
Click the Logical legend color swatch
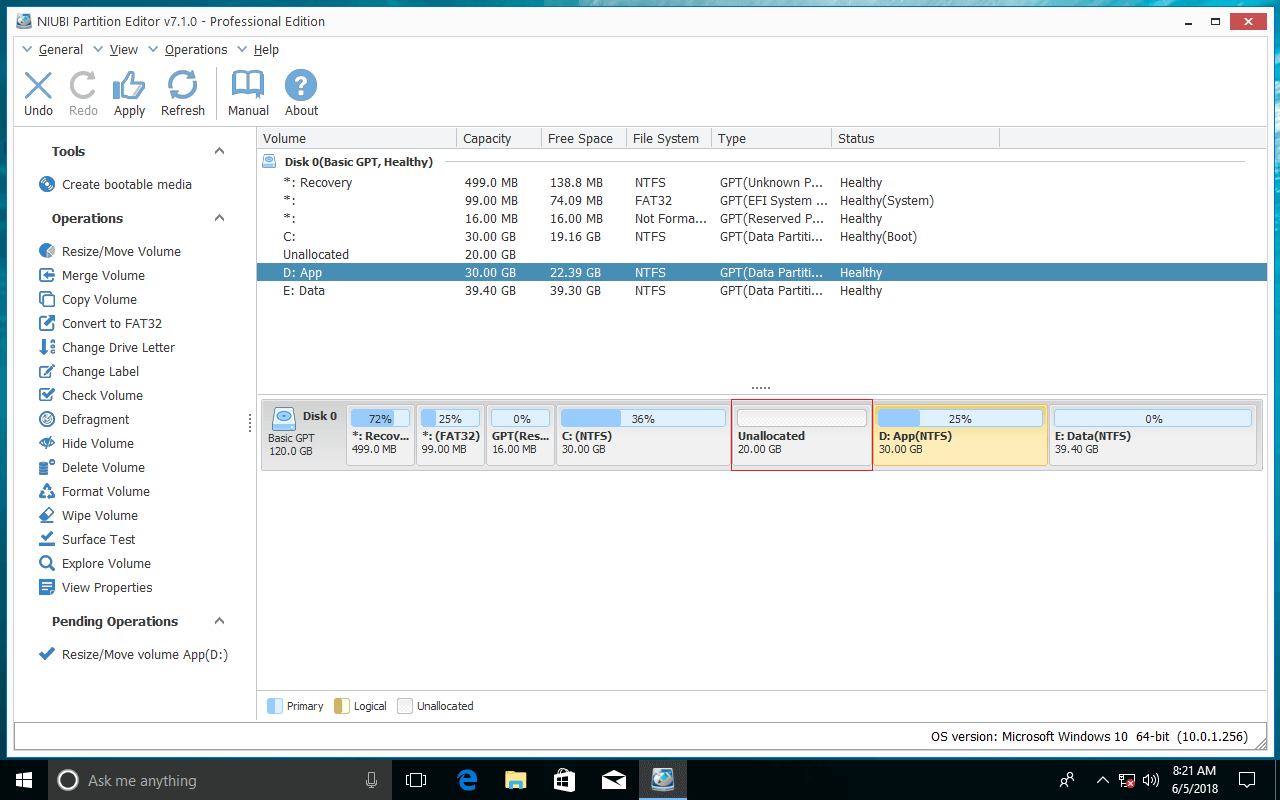(342, 706)
